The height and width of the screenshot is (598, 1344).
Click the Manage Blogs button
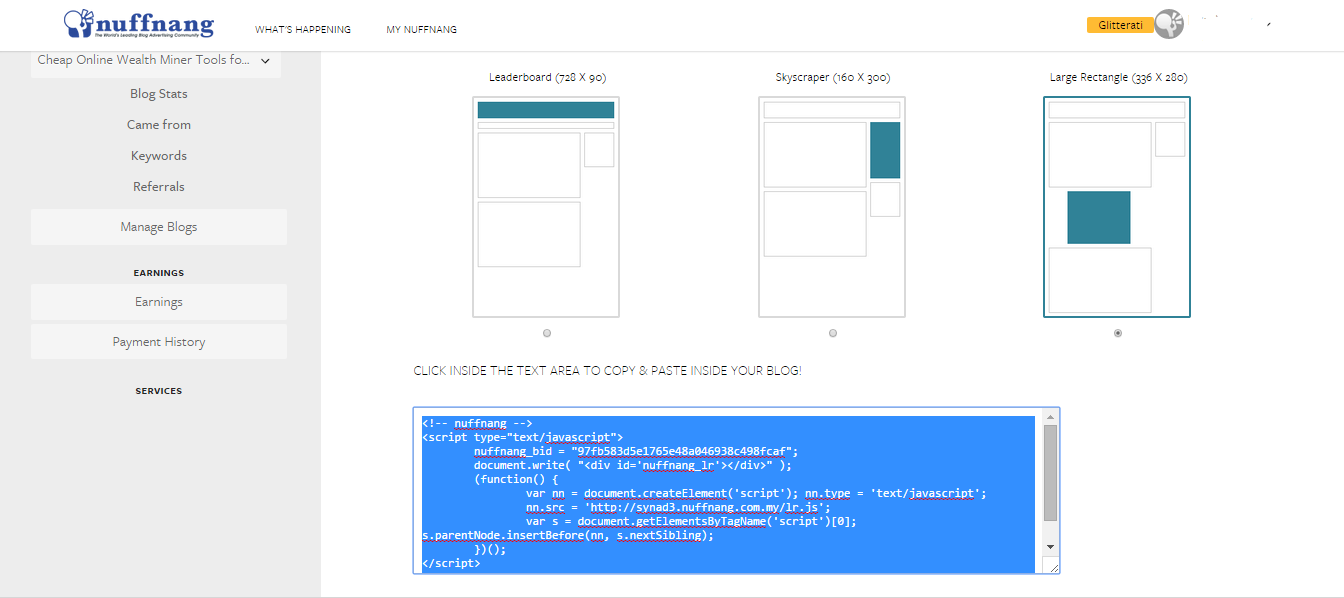tap(159, 227)
